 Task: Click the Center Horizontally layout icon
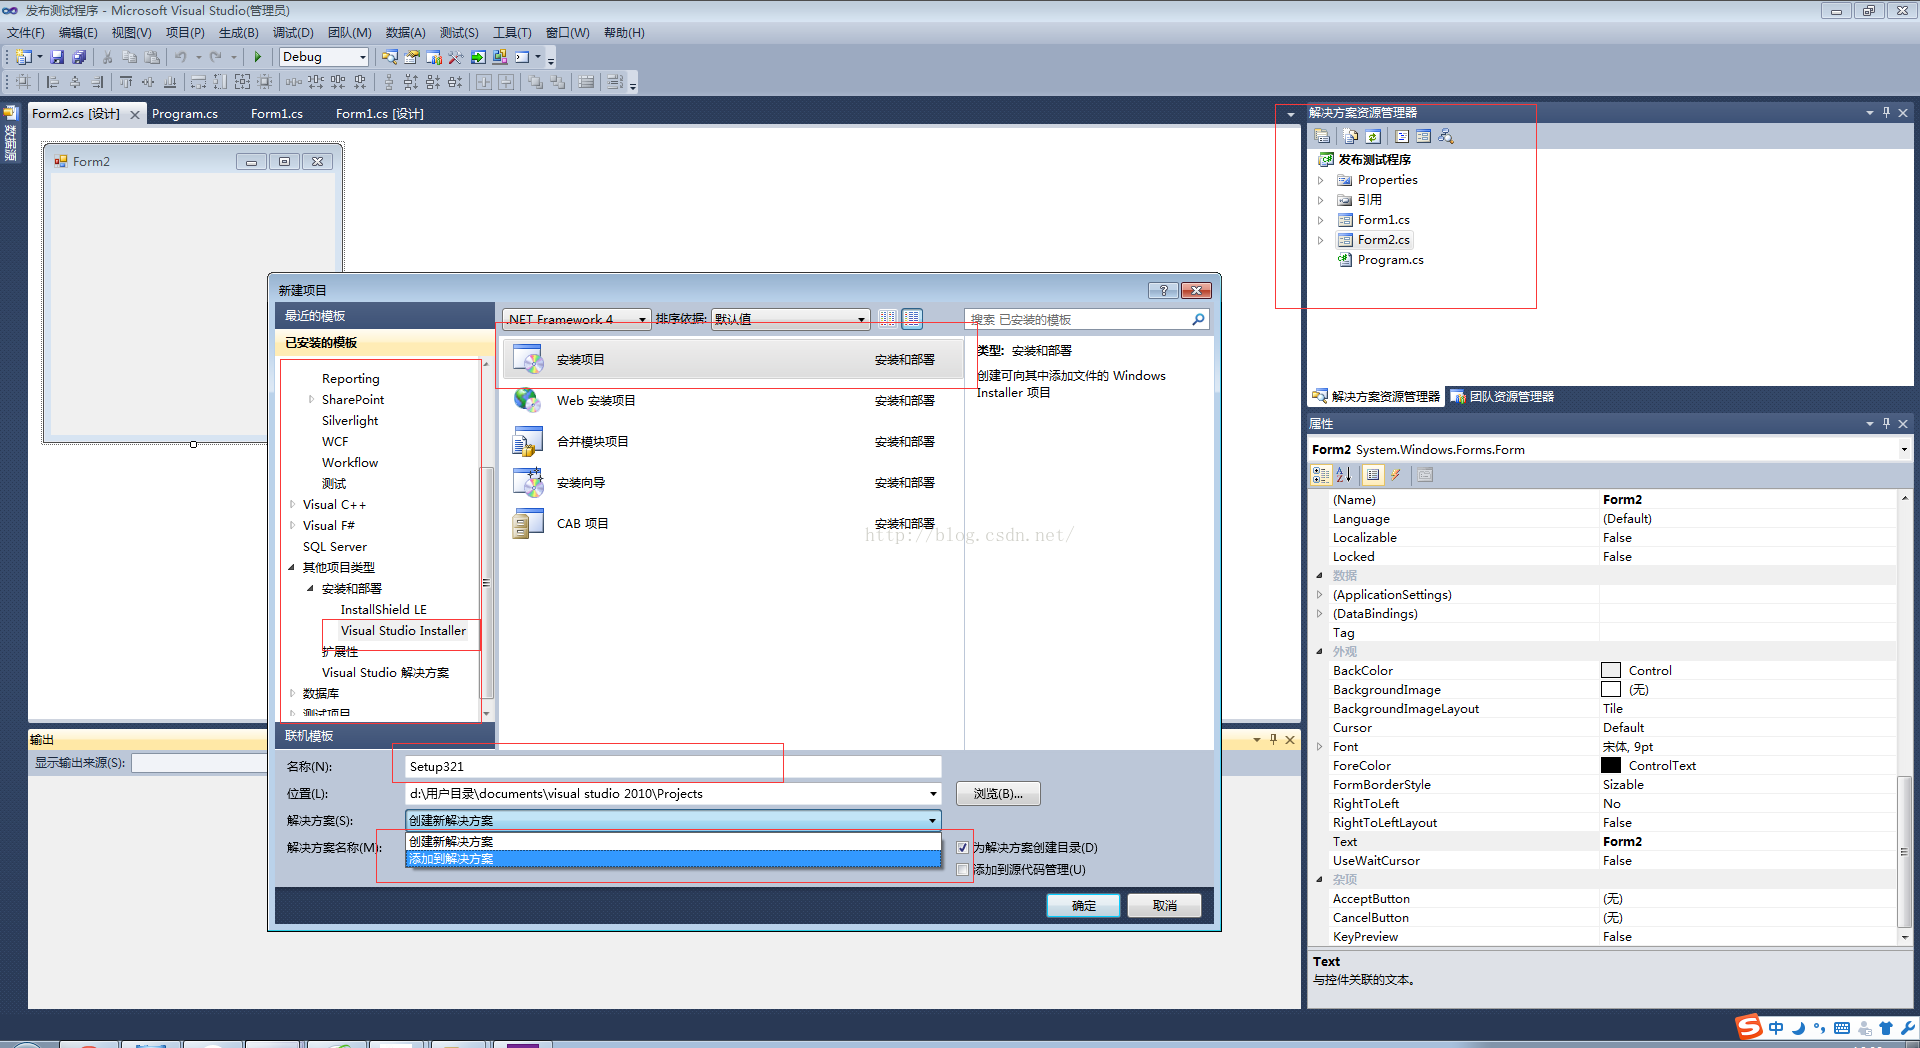pyautogui.click(x=484, y=82)
